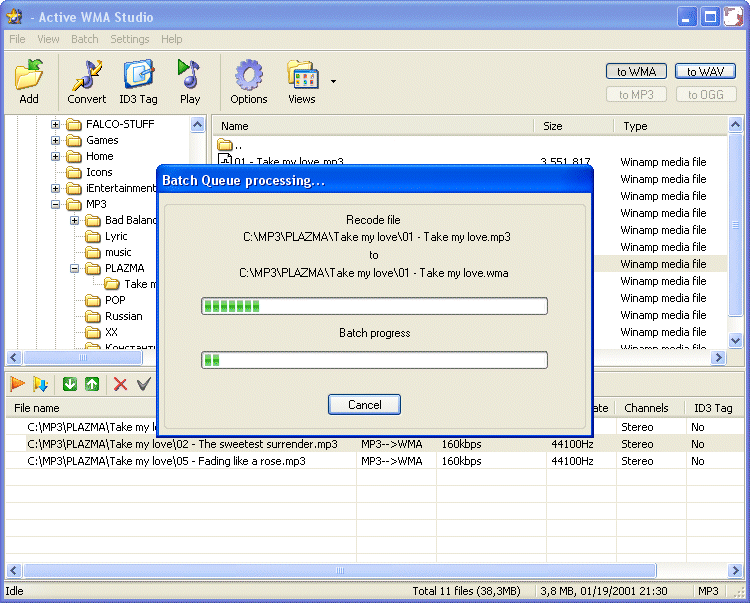Select '02 - The sweetest surrender.mp3' queue row
The image size is (750, 603).
pos(375,444)
